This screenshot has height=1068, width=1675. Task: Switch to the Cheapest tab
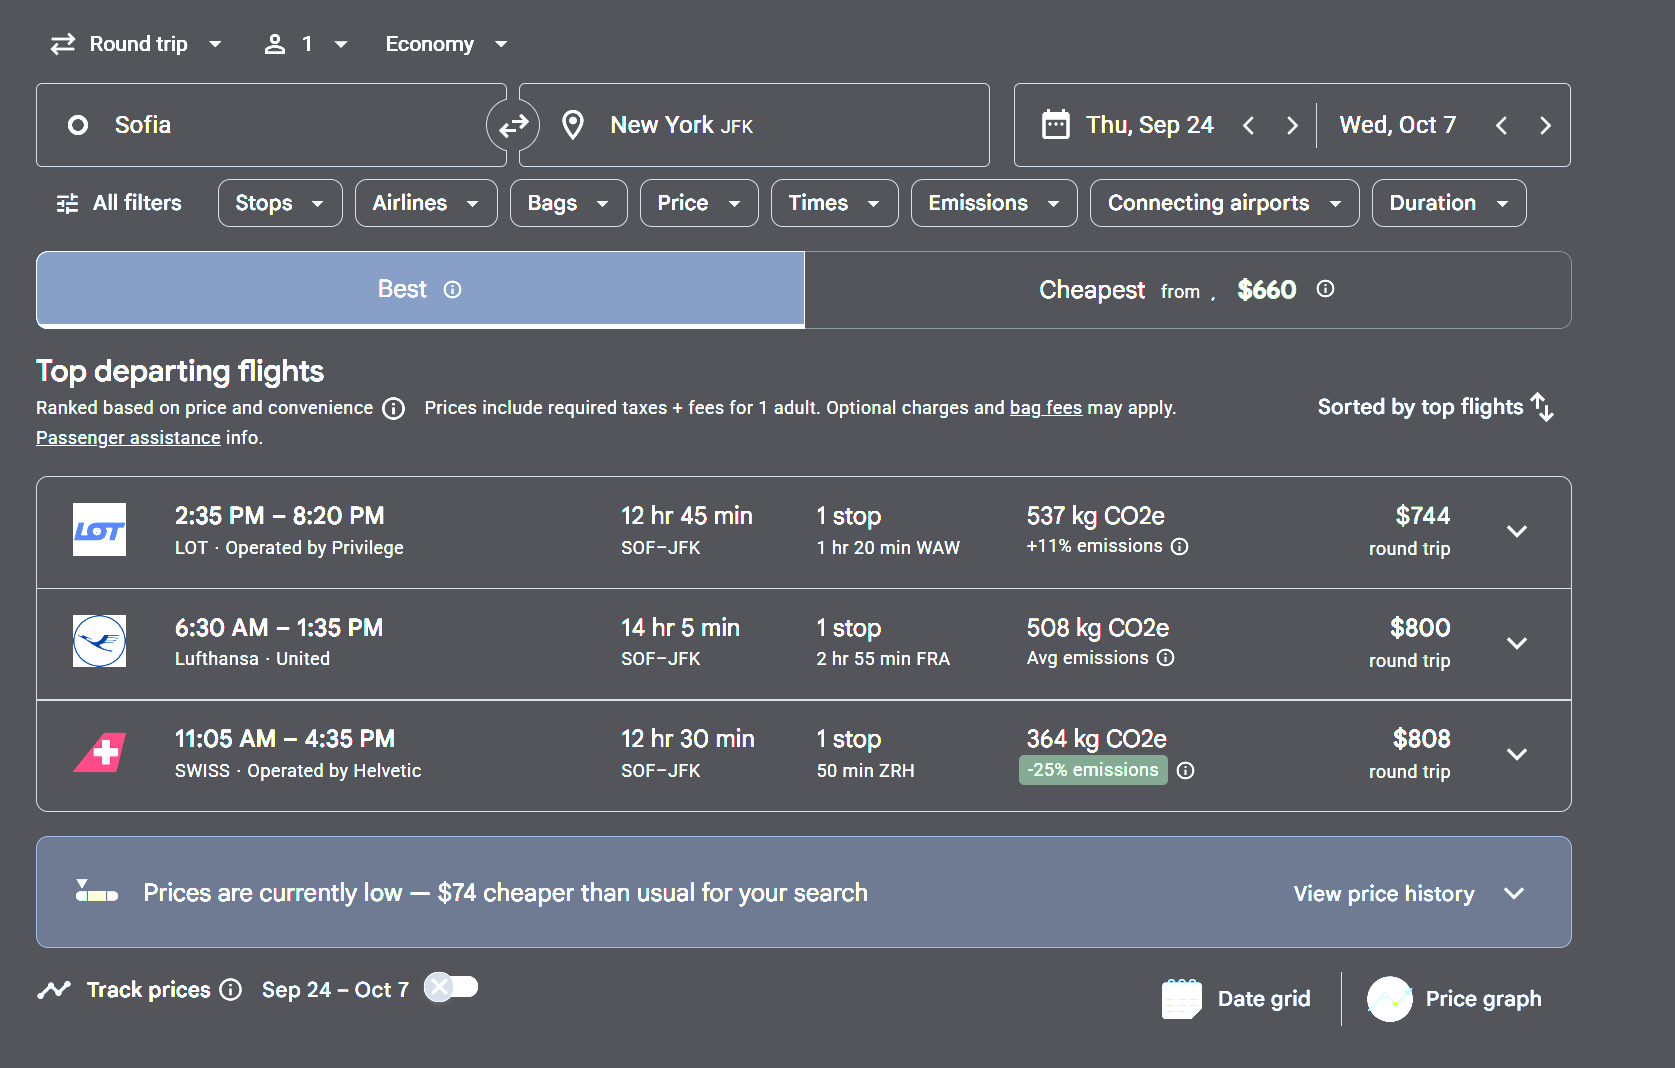click(x=1188, y=290)
